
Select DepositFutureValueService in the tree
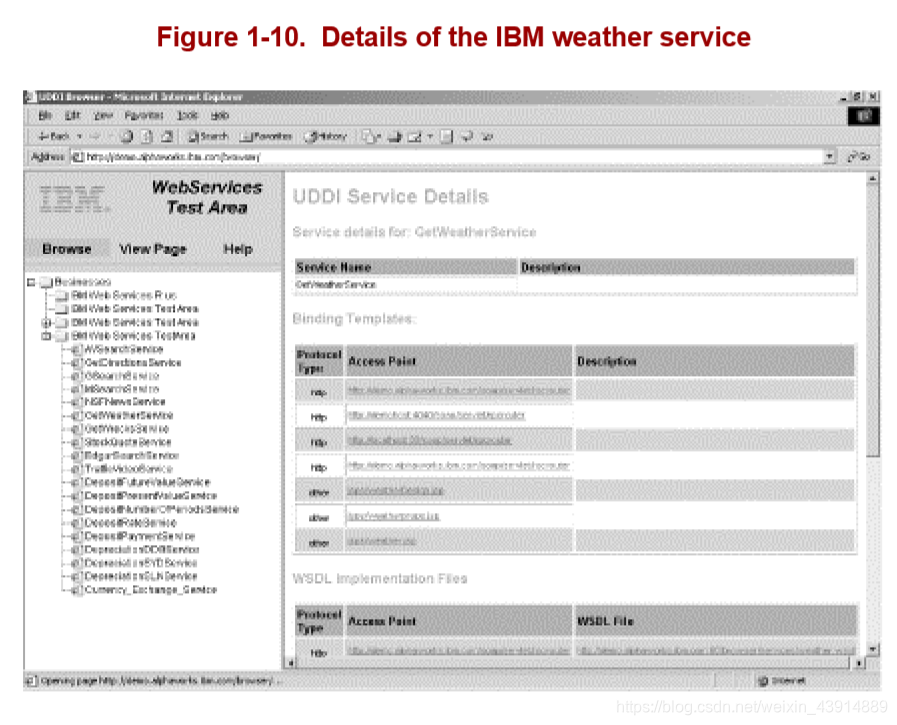147,482
